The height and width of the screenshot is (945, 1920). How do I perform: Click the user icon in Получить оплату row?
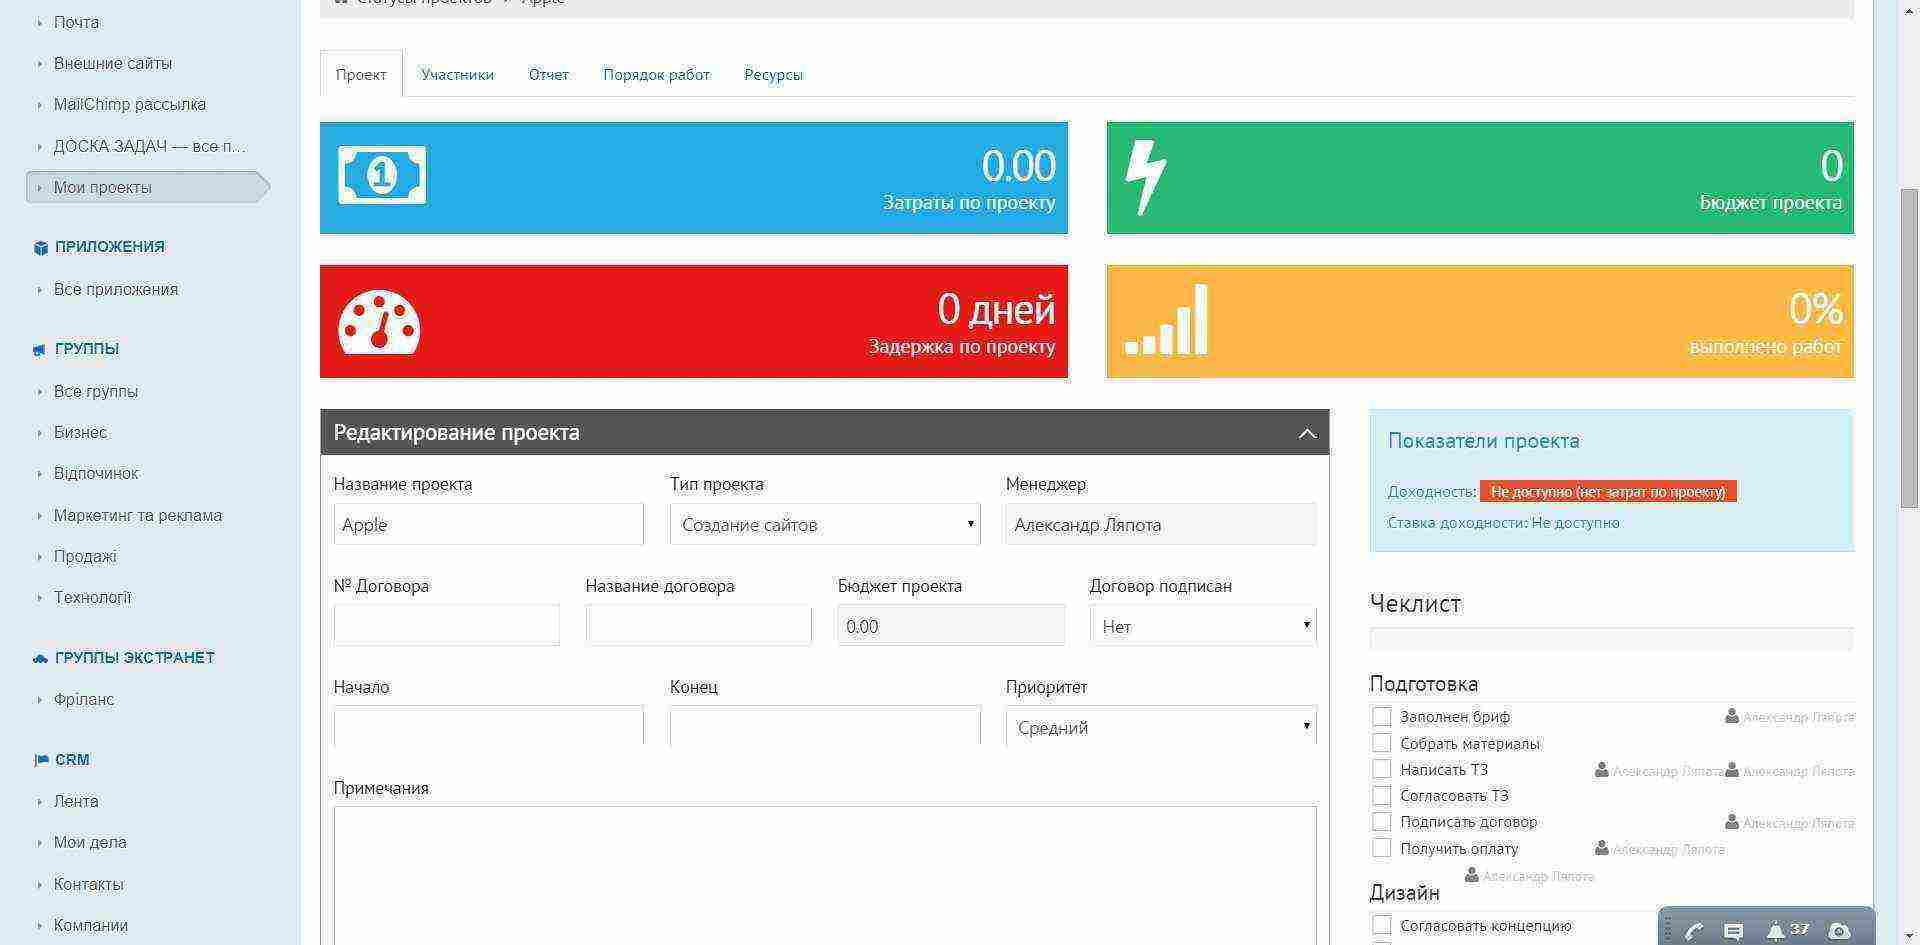tap(1602, 848)
